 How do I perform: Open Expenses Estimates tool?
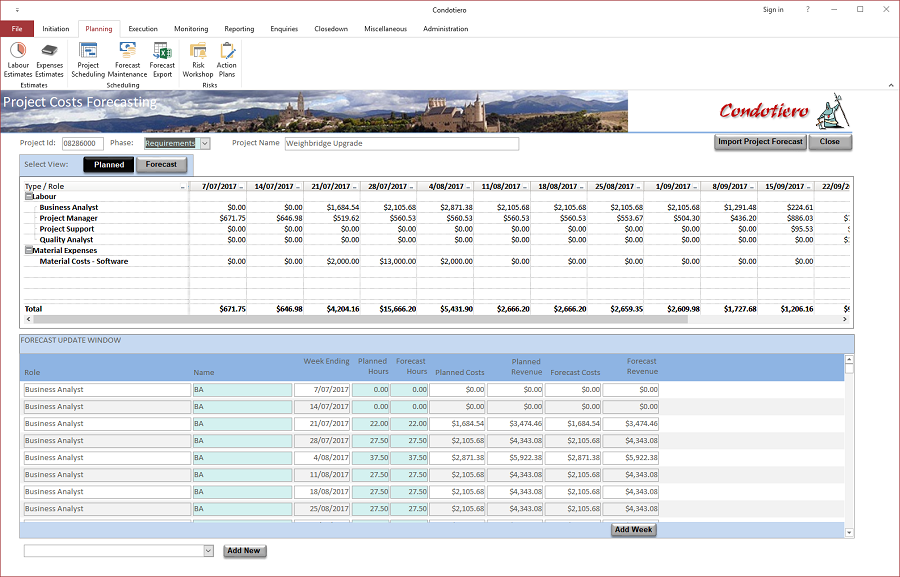click(x=49, y=60)
